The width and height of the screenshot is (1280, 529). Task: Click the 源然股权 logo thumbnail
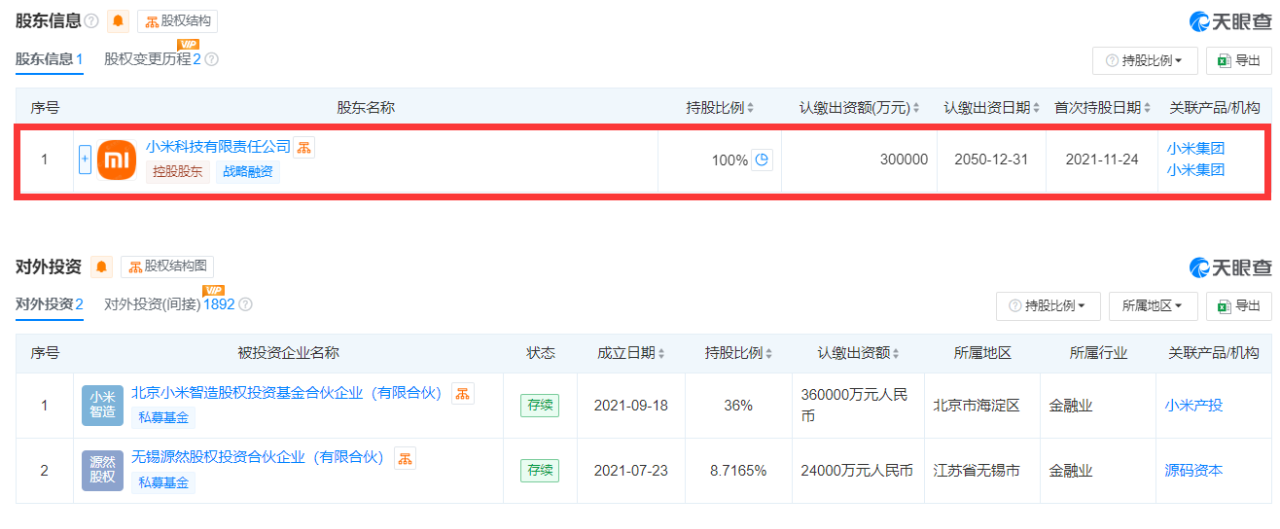click(103, 470)
